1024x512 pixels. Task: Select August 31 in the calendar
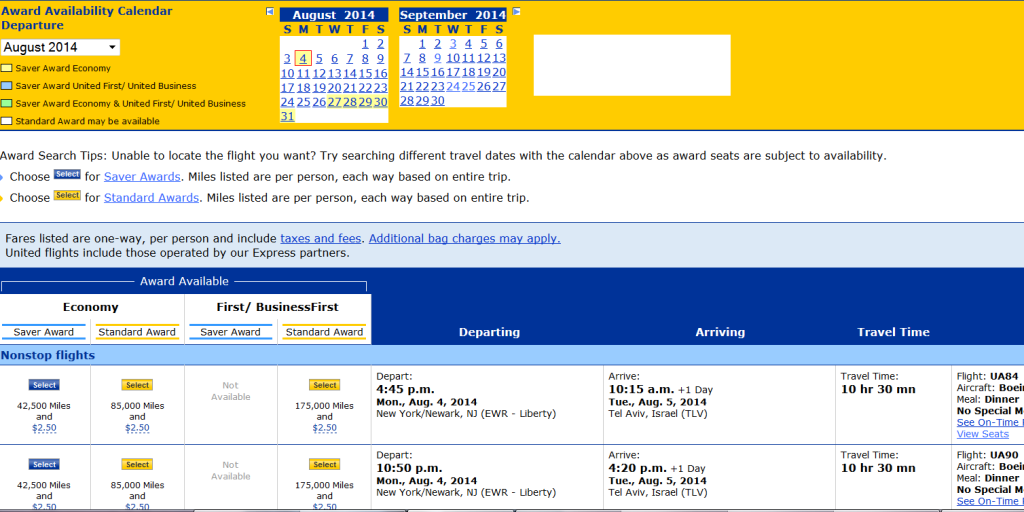coord(287,116)
